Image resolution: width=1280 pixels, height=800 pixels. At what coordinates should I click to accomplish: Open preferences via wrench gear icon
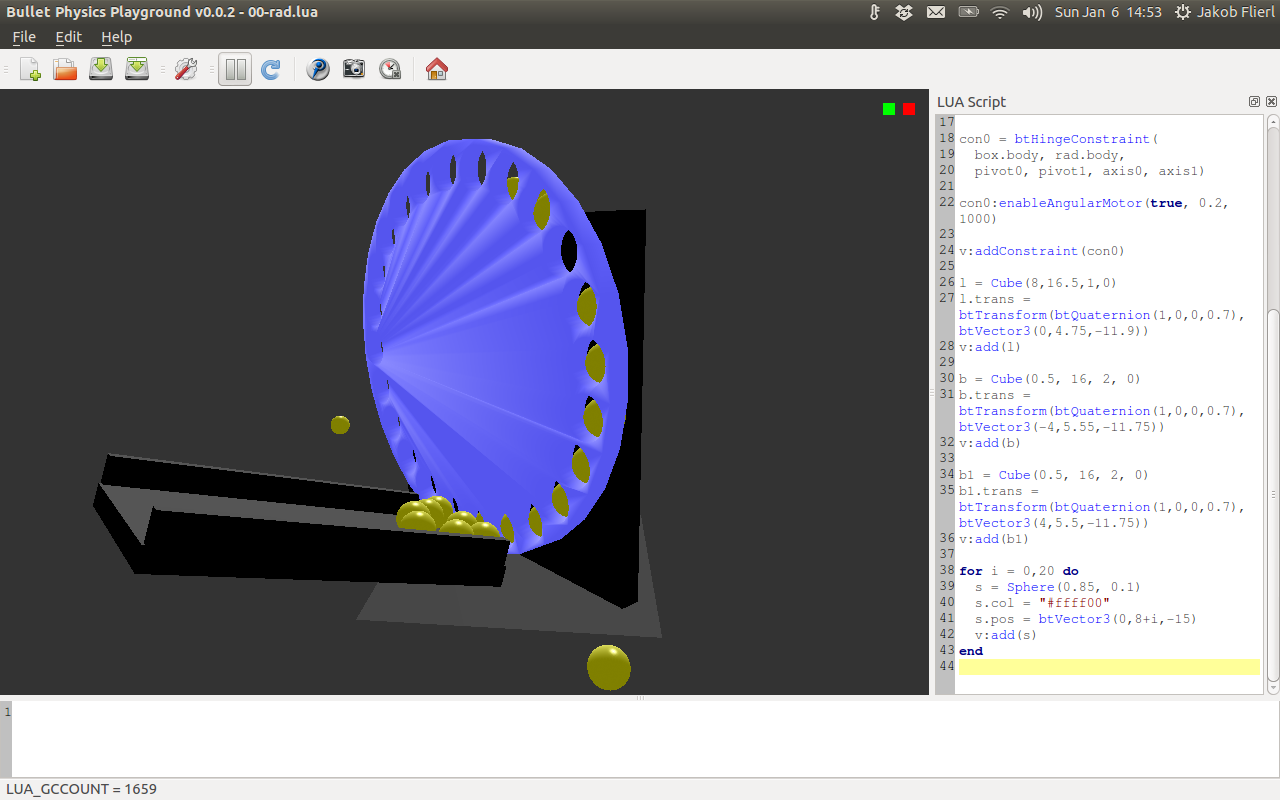coord(186,69)
